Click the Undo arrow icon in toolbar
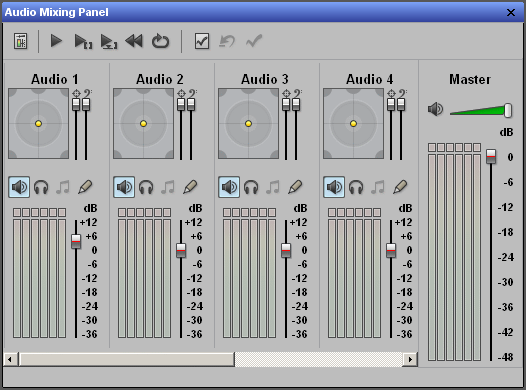This screenshot has height=390, width=526. (x=227, y=41)
